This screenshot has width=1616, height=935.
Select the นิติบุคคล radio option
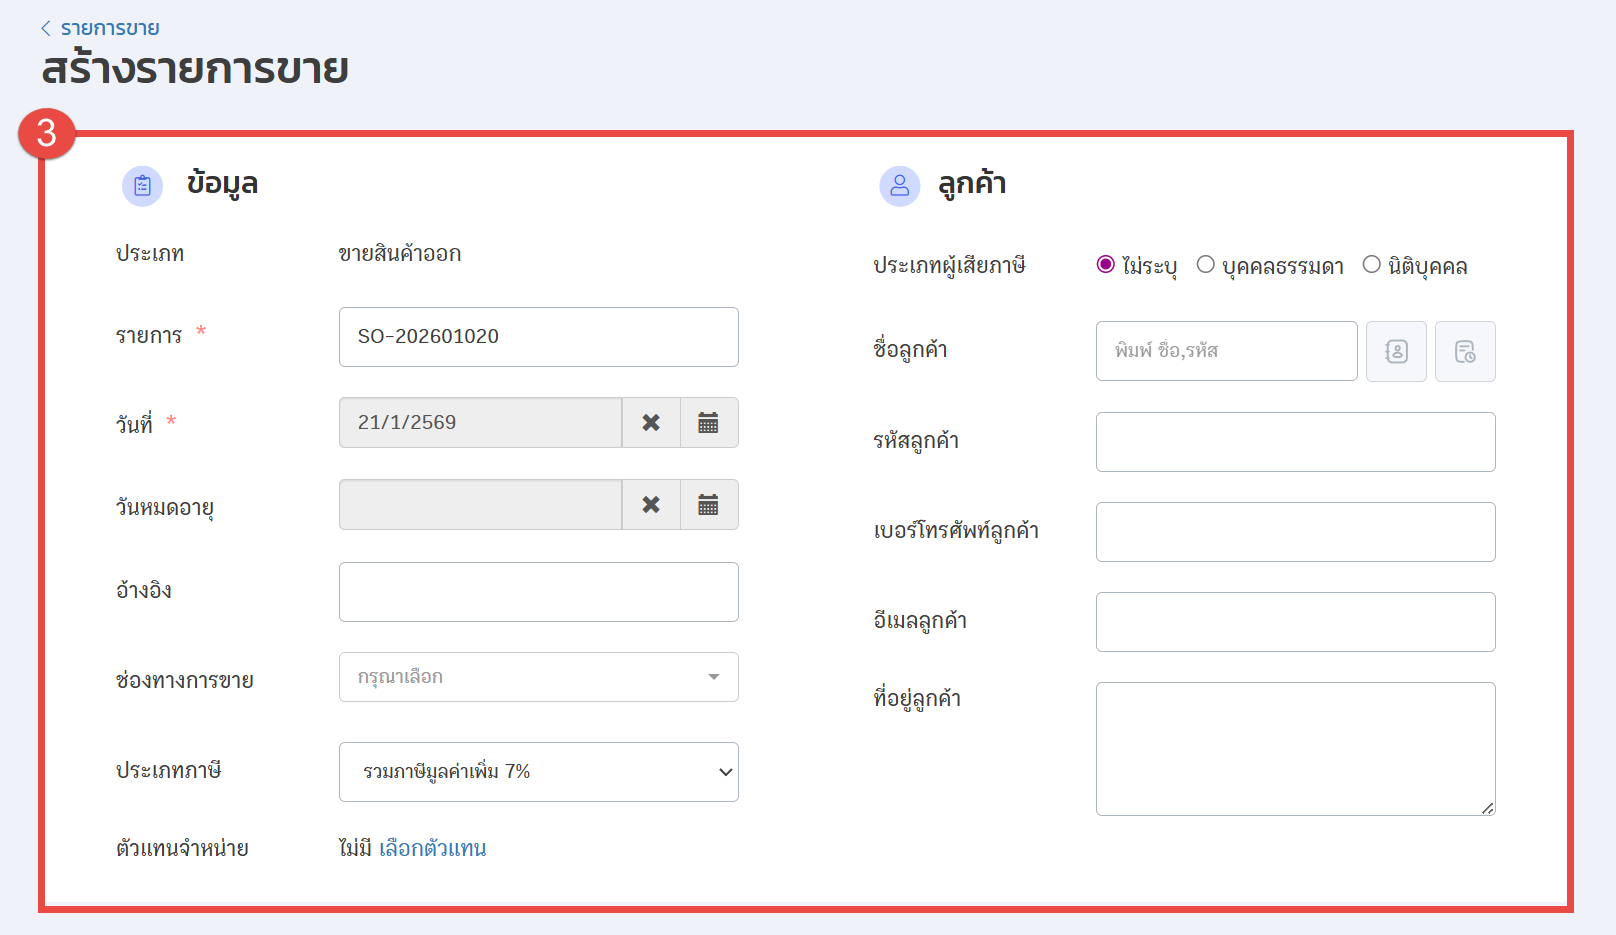tap(1372, 265)
